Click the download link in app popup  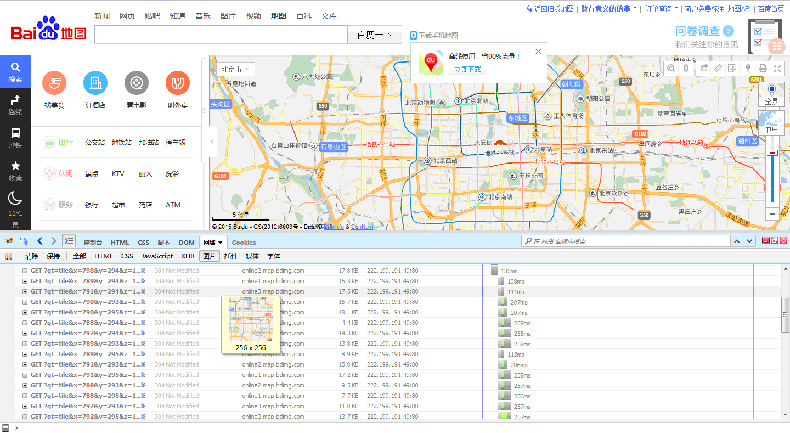point(468,69)
